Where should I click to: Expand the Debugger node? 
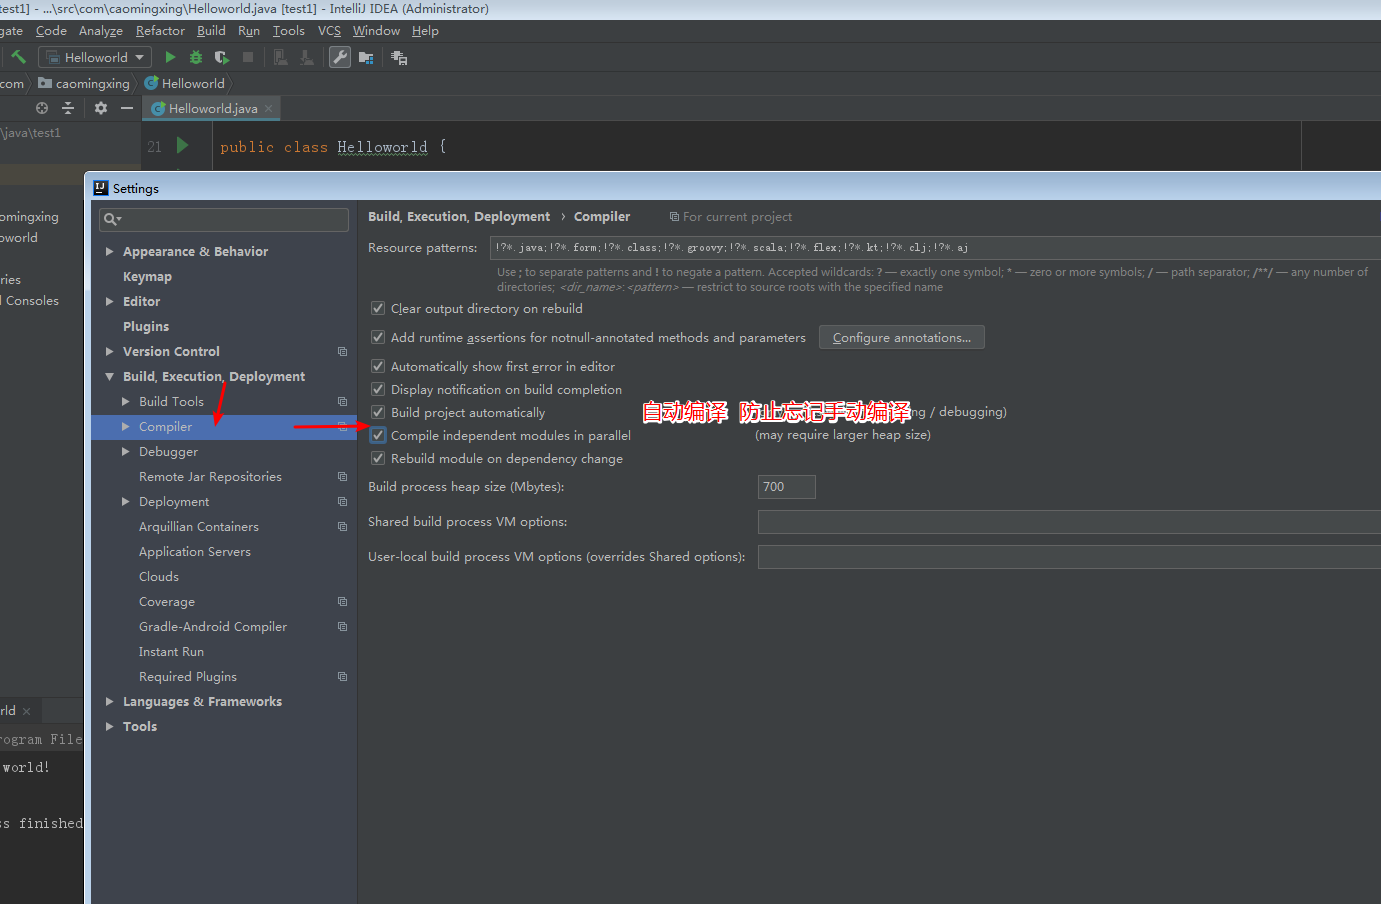click(126, 451)
